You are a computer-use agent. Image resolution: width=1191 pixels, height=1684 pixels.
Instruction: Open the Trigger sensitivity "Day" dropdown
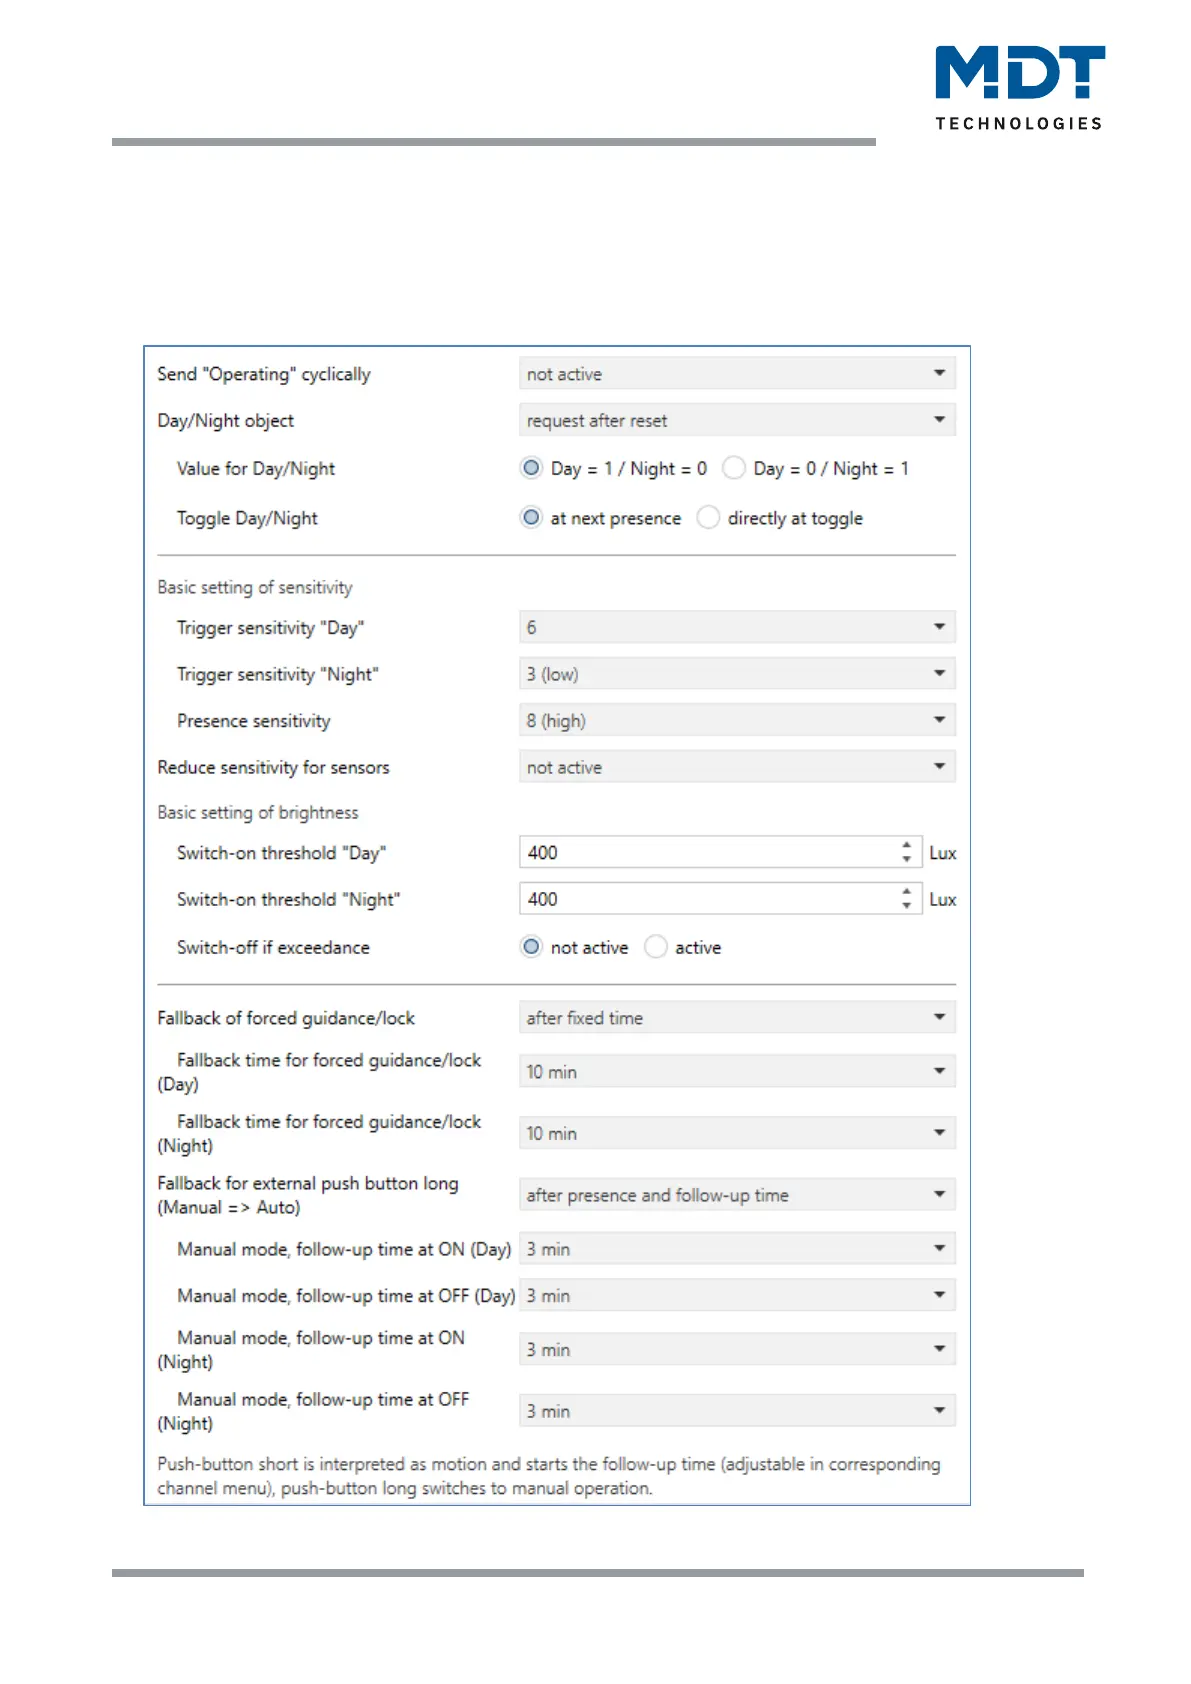(x=736, y=627)
